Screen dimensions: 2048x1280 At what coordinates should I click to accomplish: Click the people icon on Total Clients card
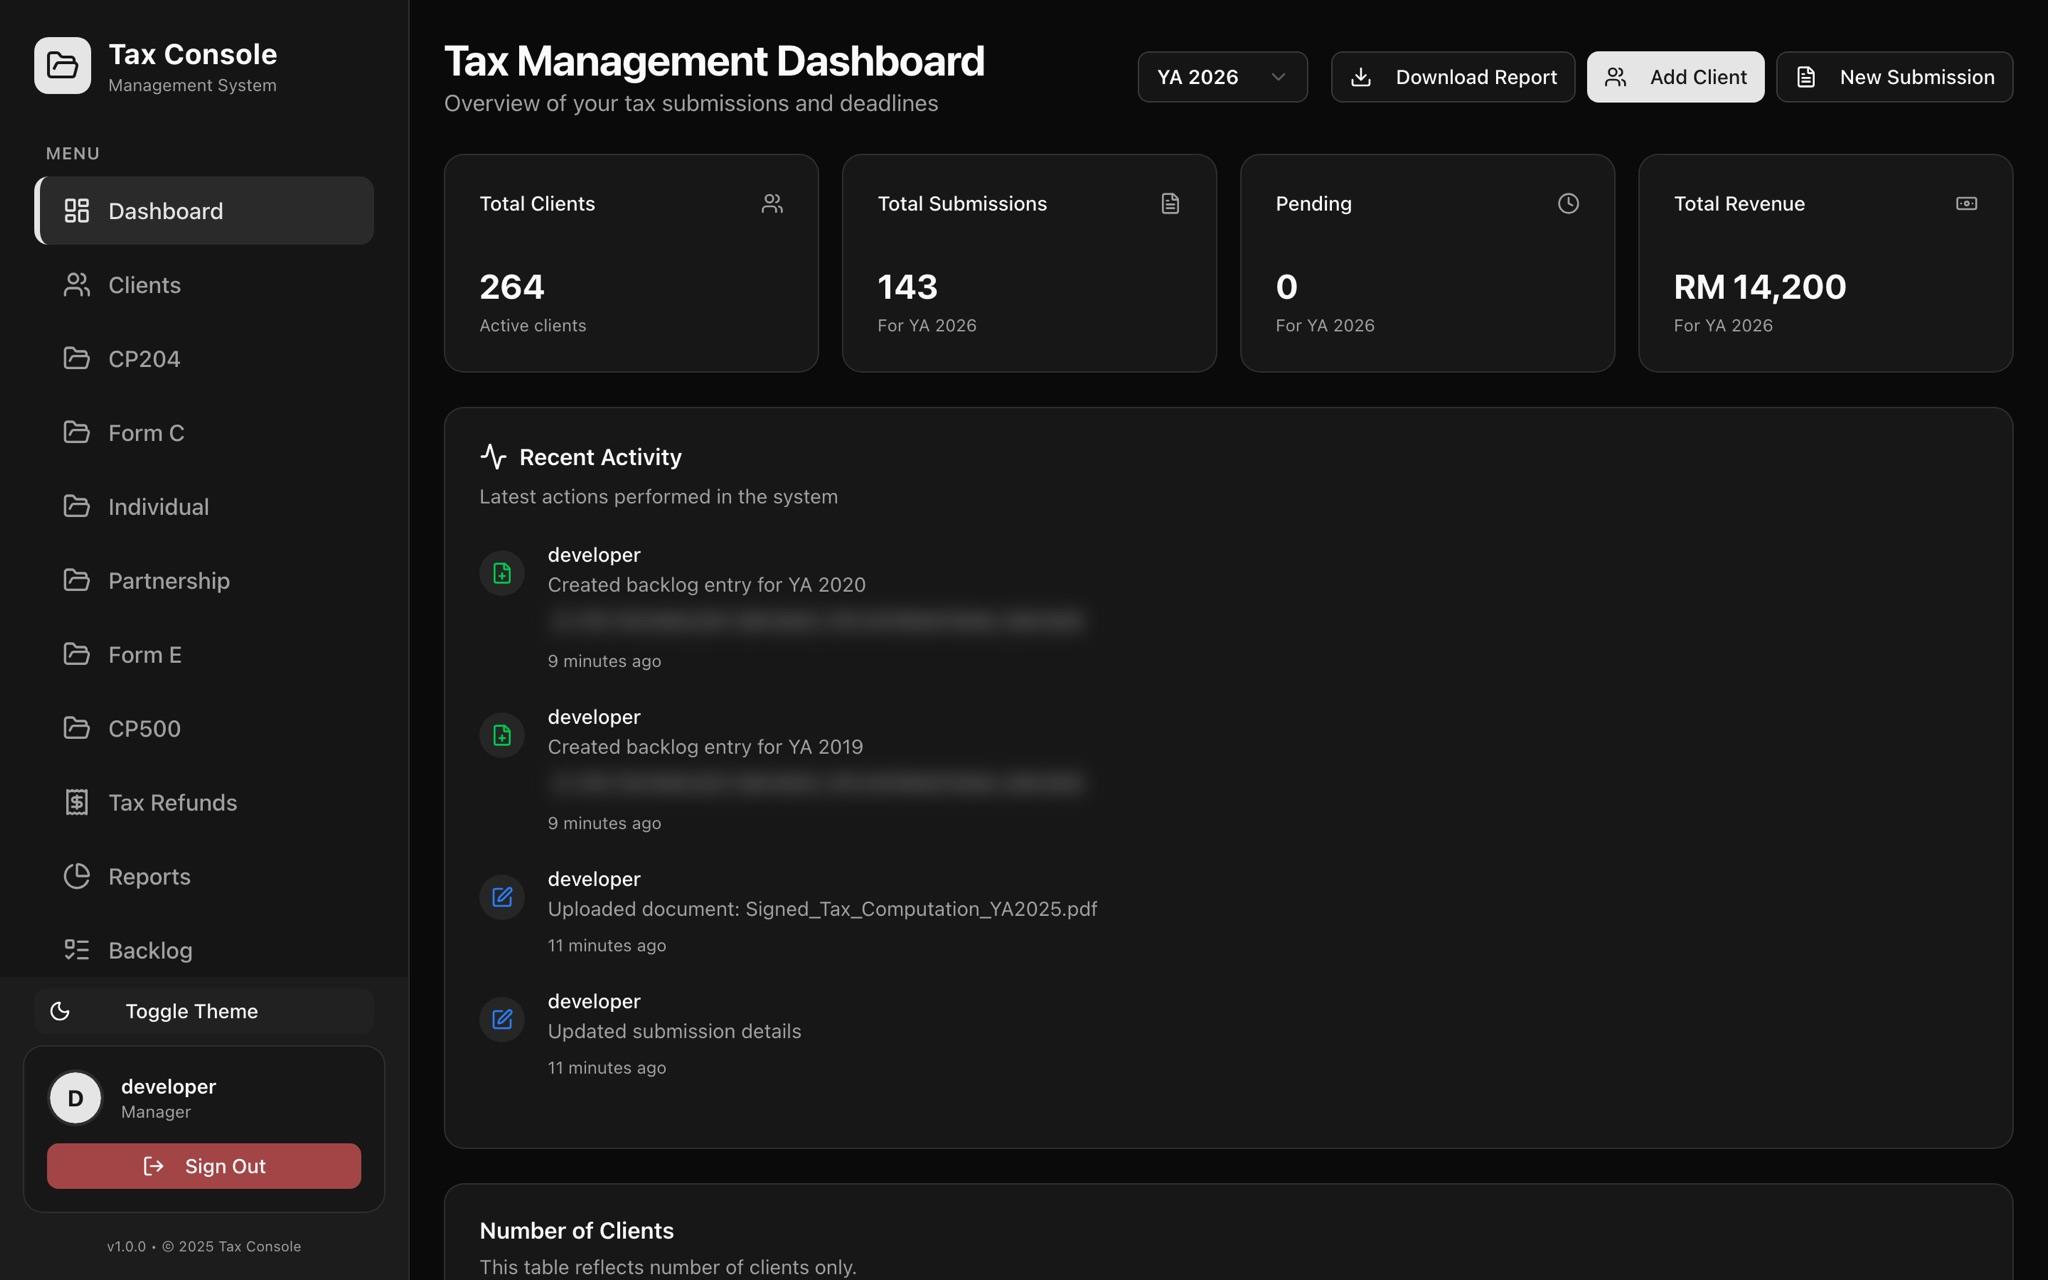click(772, 204)
